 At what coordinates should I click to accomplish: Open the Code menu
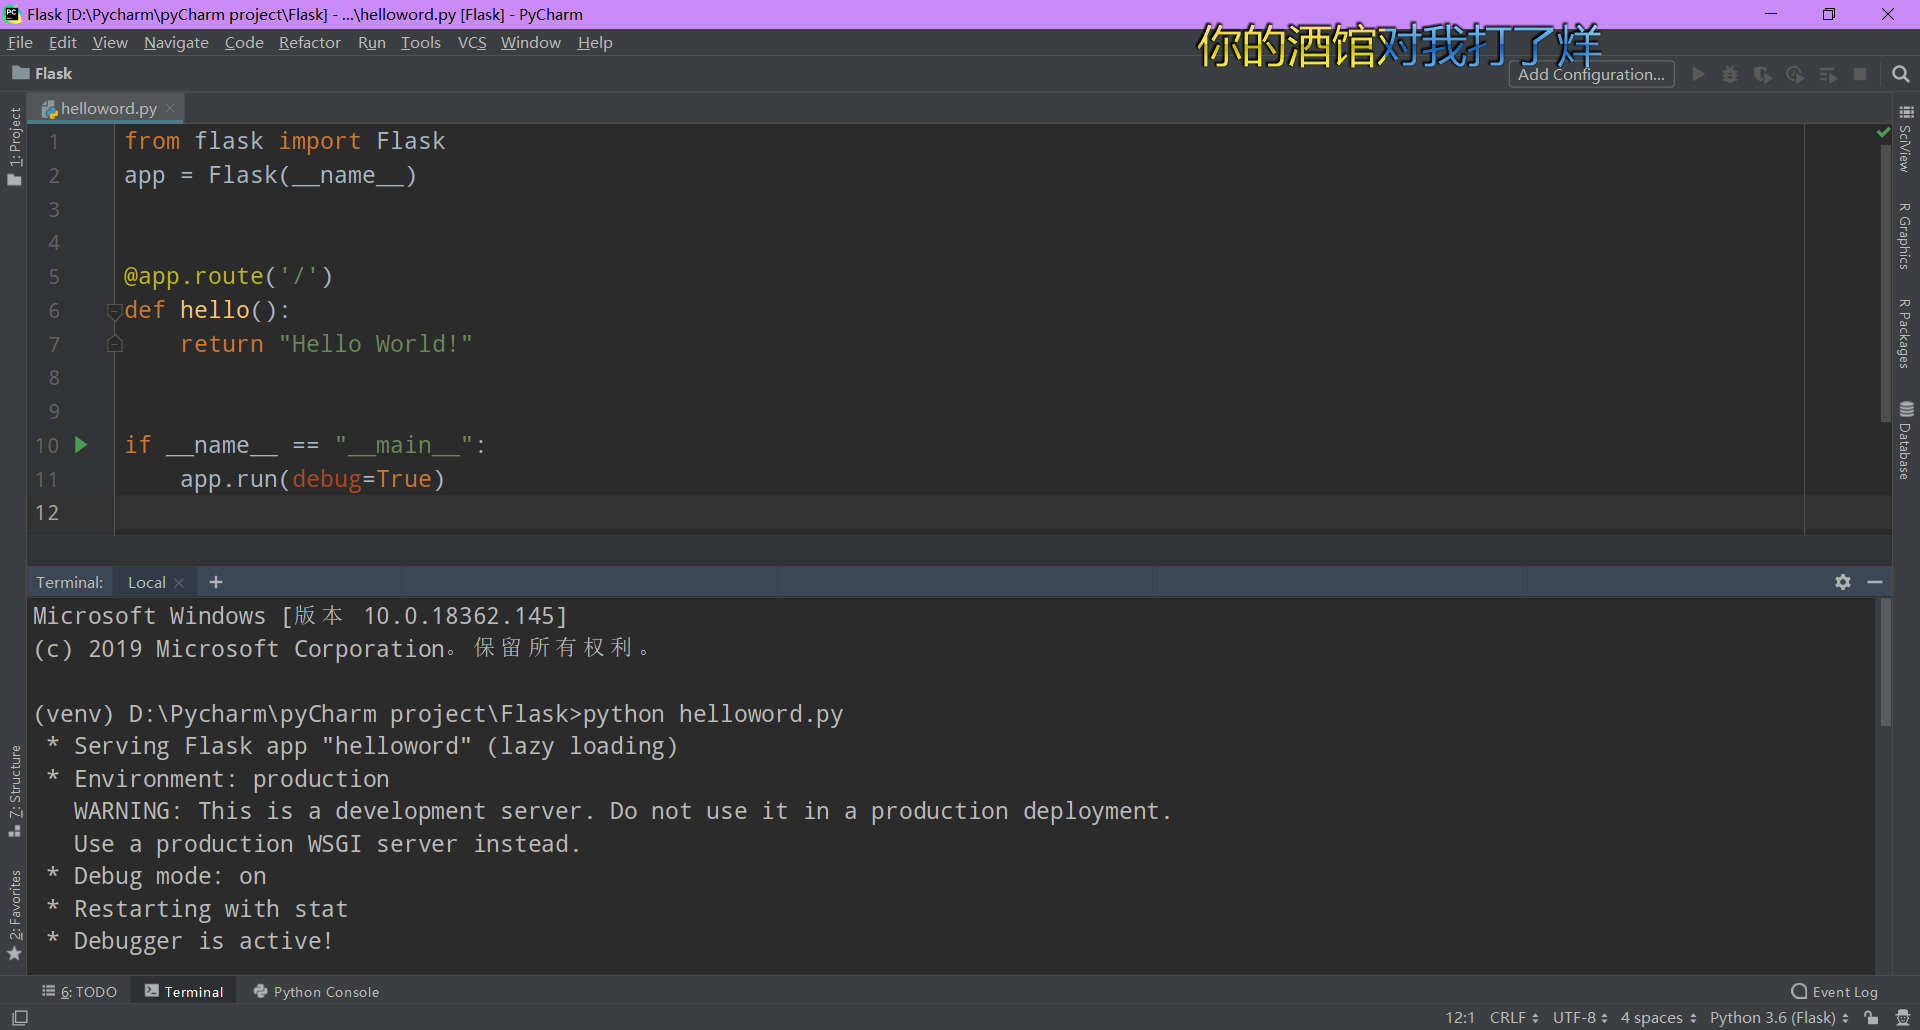(244, 42)
